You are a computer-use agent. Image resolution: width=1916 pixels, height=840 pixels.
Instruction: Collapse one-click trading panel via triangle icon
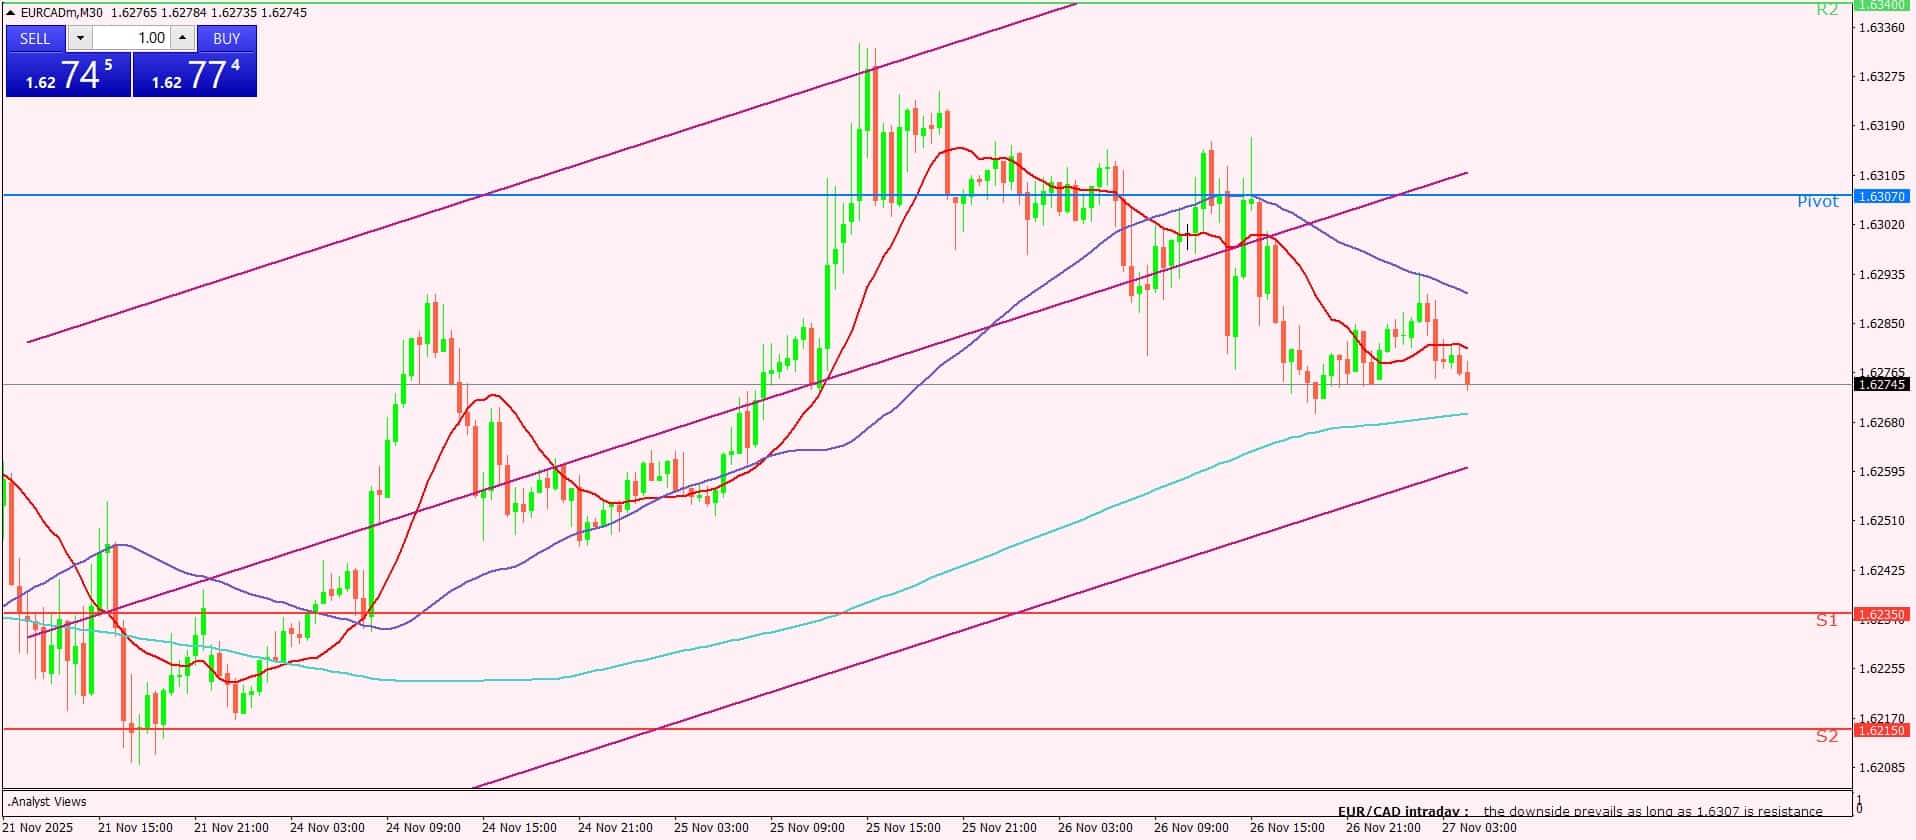click(11, 13)
